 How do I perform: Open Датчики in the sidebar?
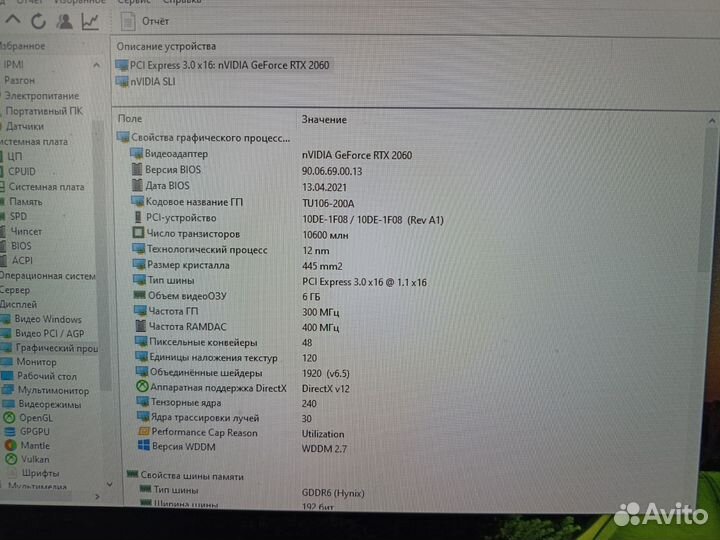pos(24,126)
